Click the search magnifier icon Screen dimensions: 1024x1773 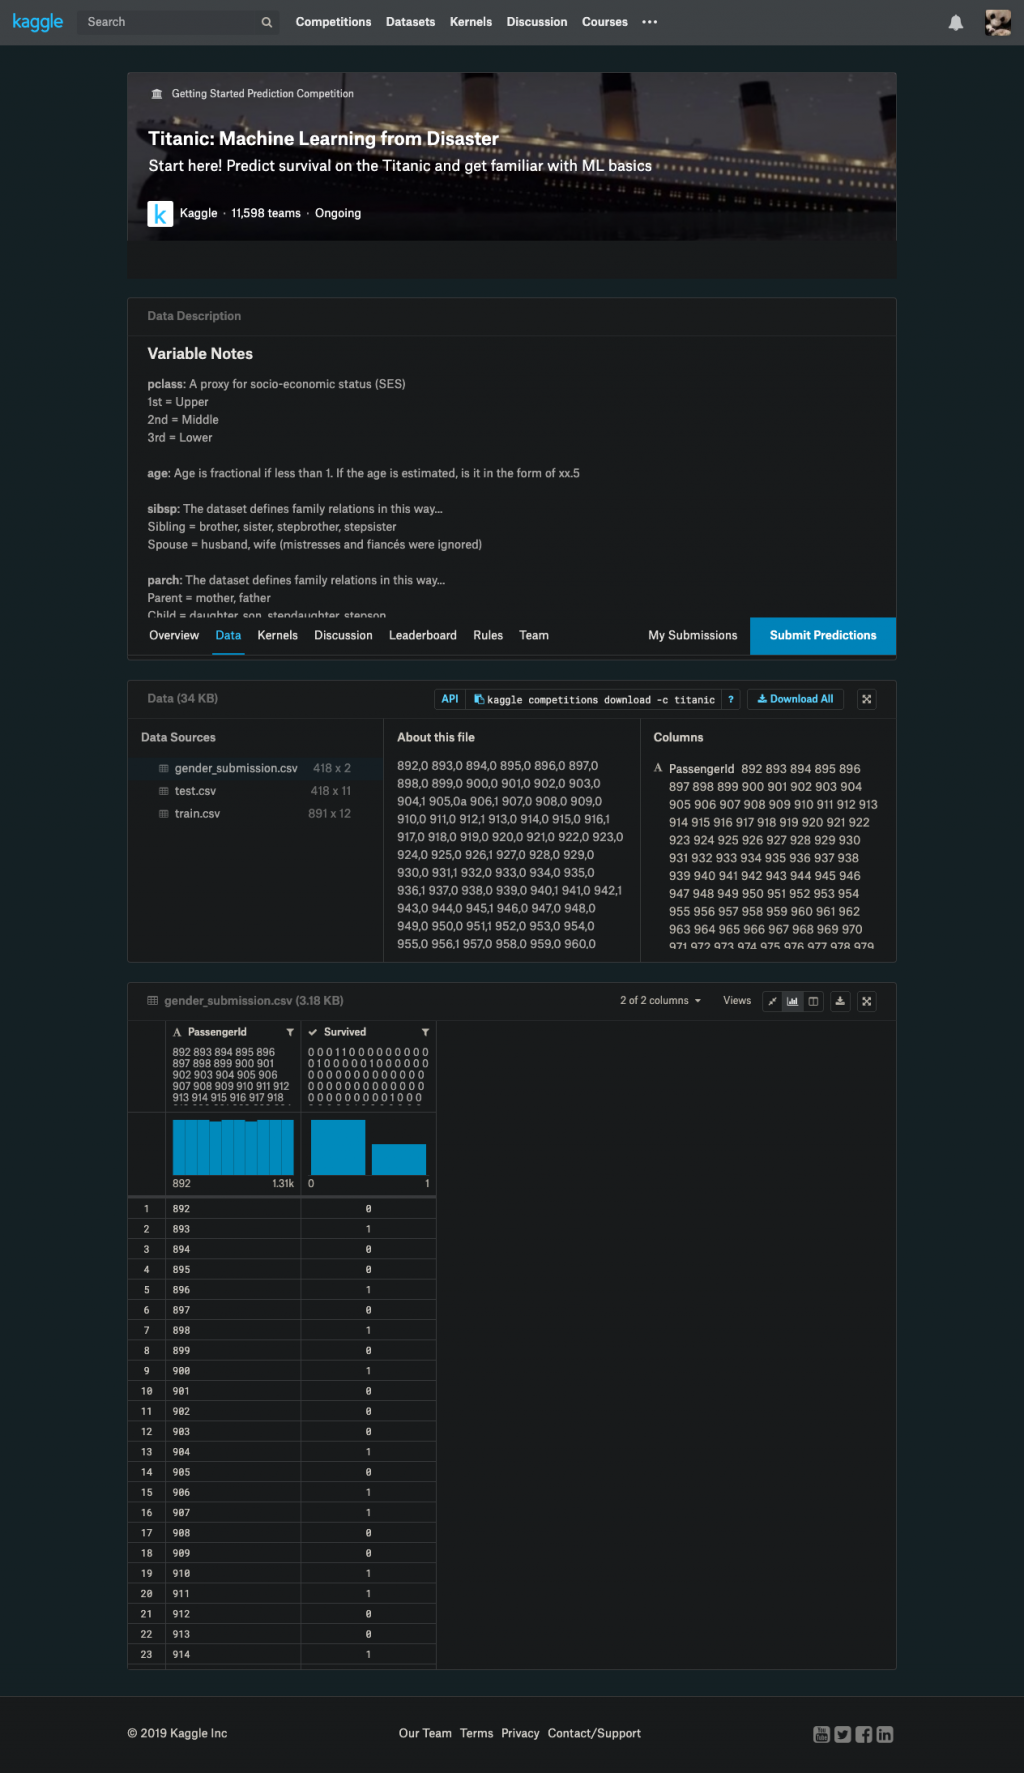(266, 22)
